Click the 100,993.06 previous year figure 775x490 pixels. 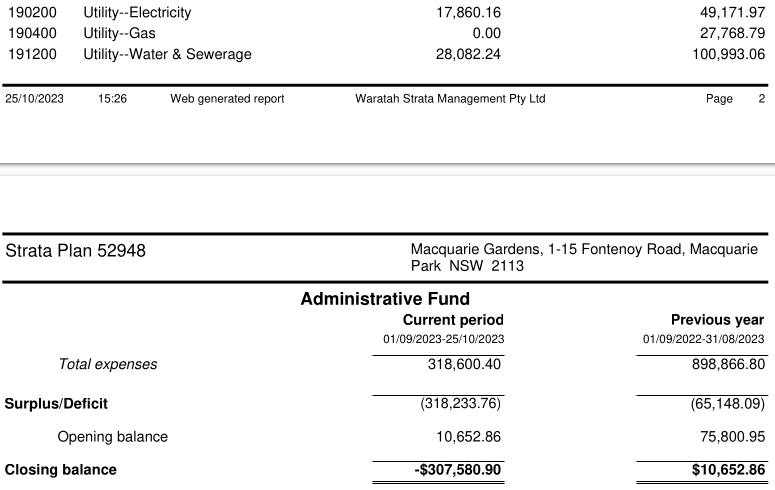coord(729,54)
